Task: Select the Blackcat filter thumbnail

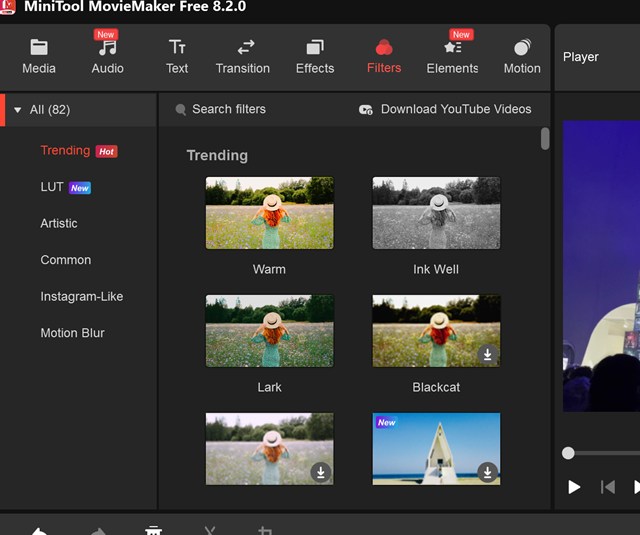Action: click(436, 331)
